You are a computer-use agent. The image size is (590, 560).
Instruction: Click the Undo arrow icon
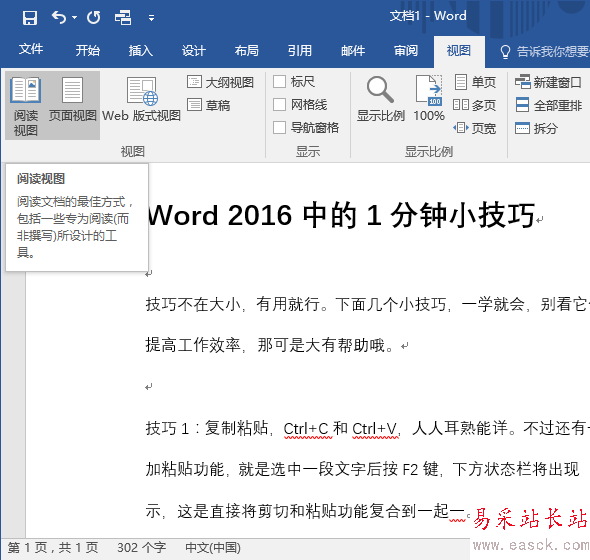tap(59, 17)
